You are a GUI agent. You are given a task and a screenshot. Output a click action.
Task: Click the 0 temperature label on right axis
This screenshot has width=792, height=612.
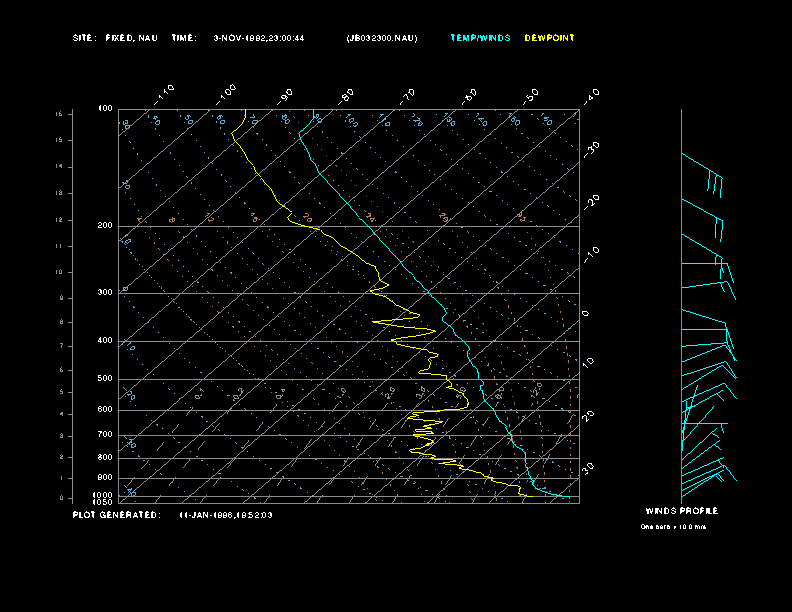pyautogui.click(x=587, y=314)
